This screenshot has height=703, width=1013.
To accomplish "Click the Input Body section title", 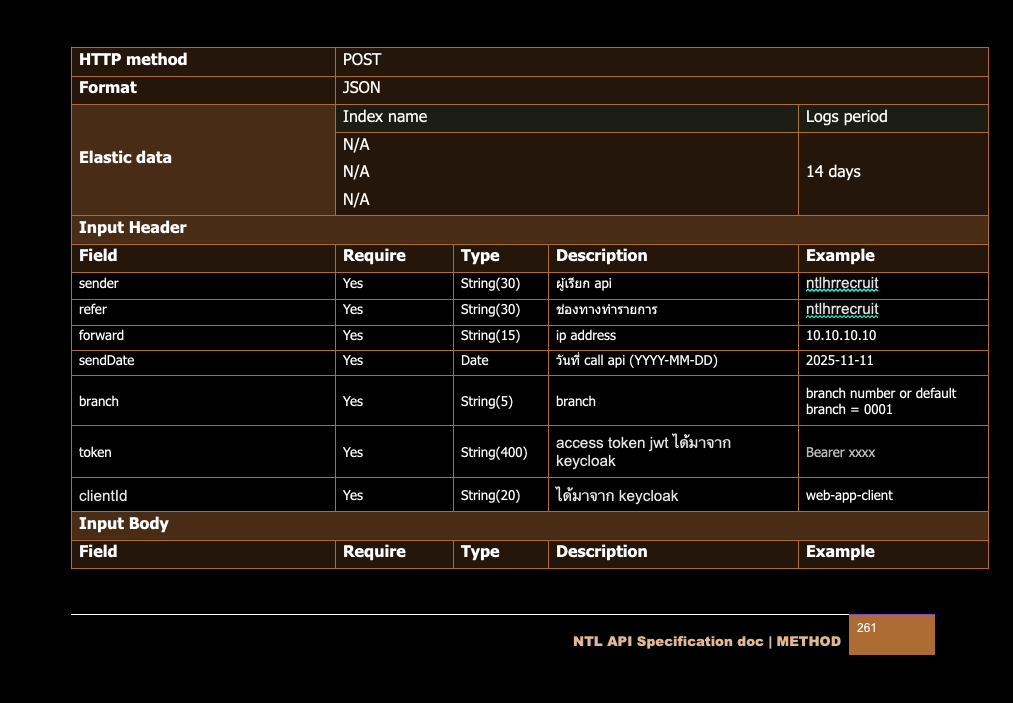I will [x=124, y=524].
